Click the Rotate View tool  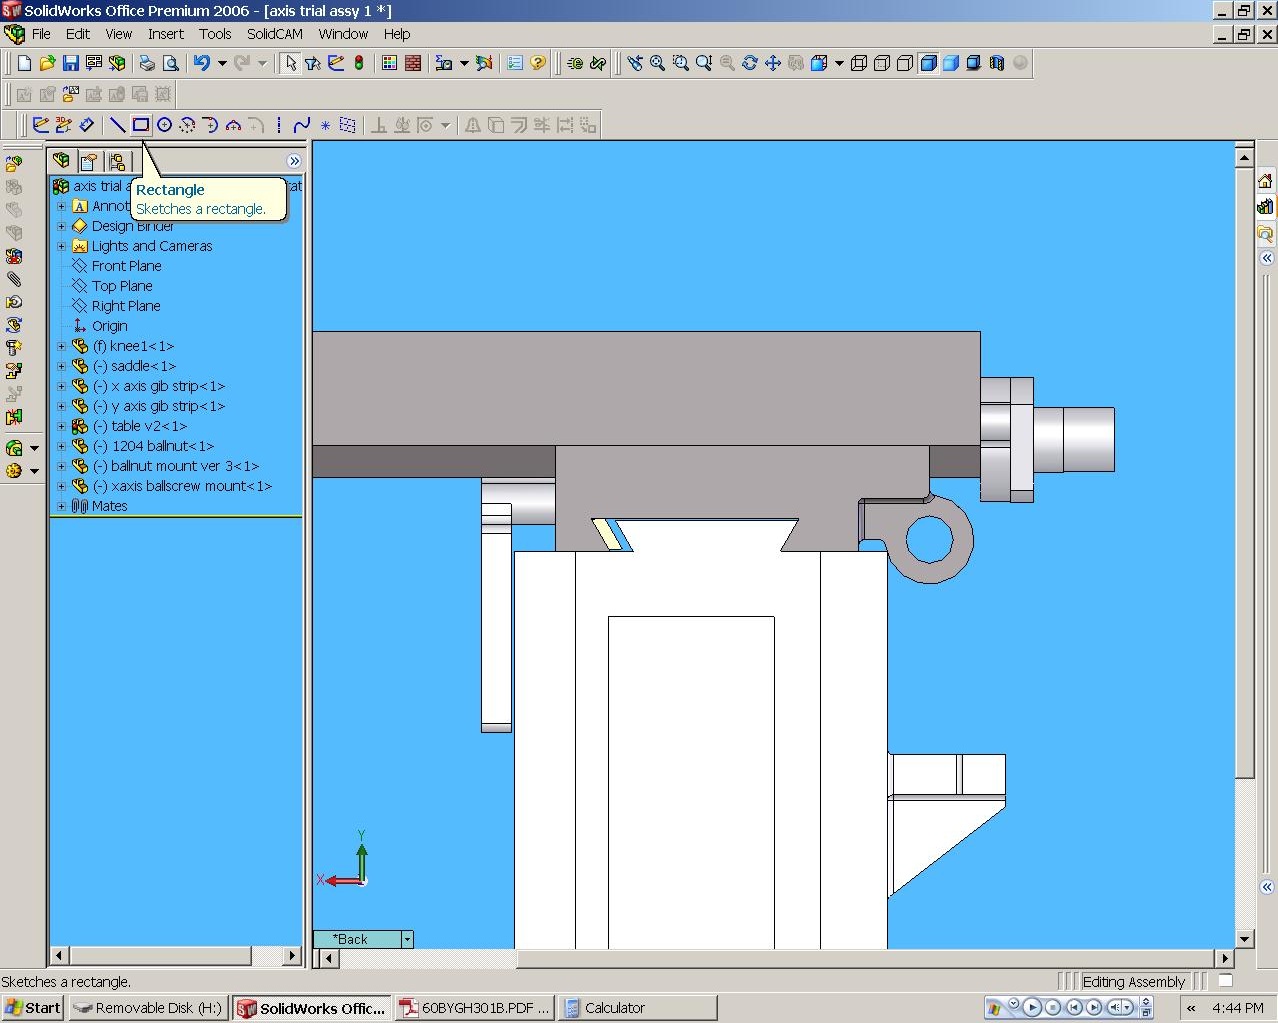[750, 63]
